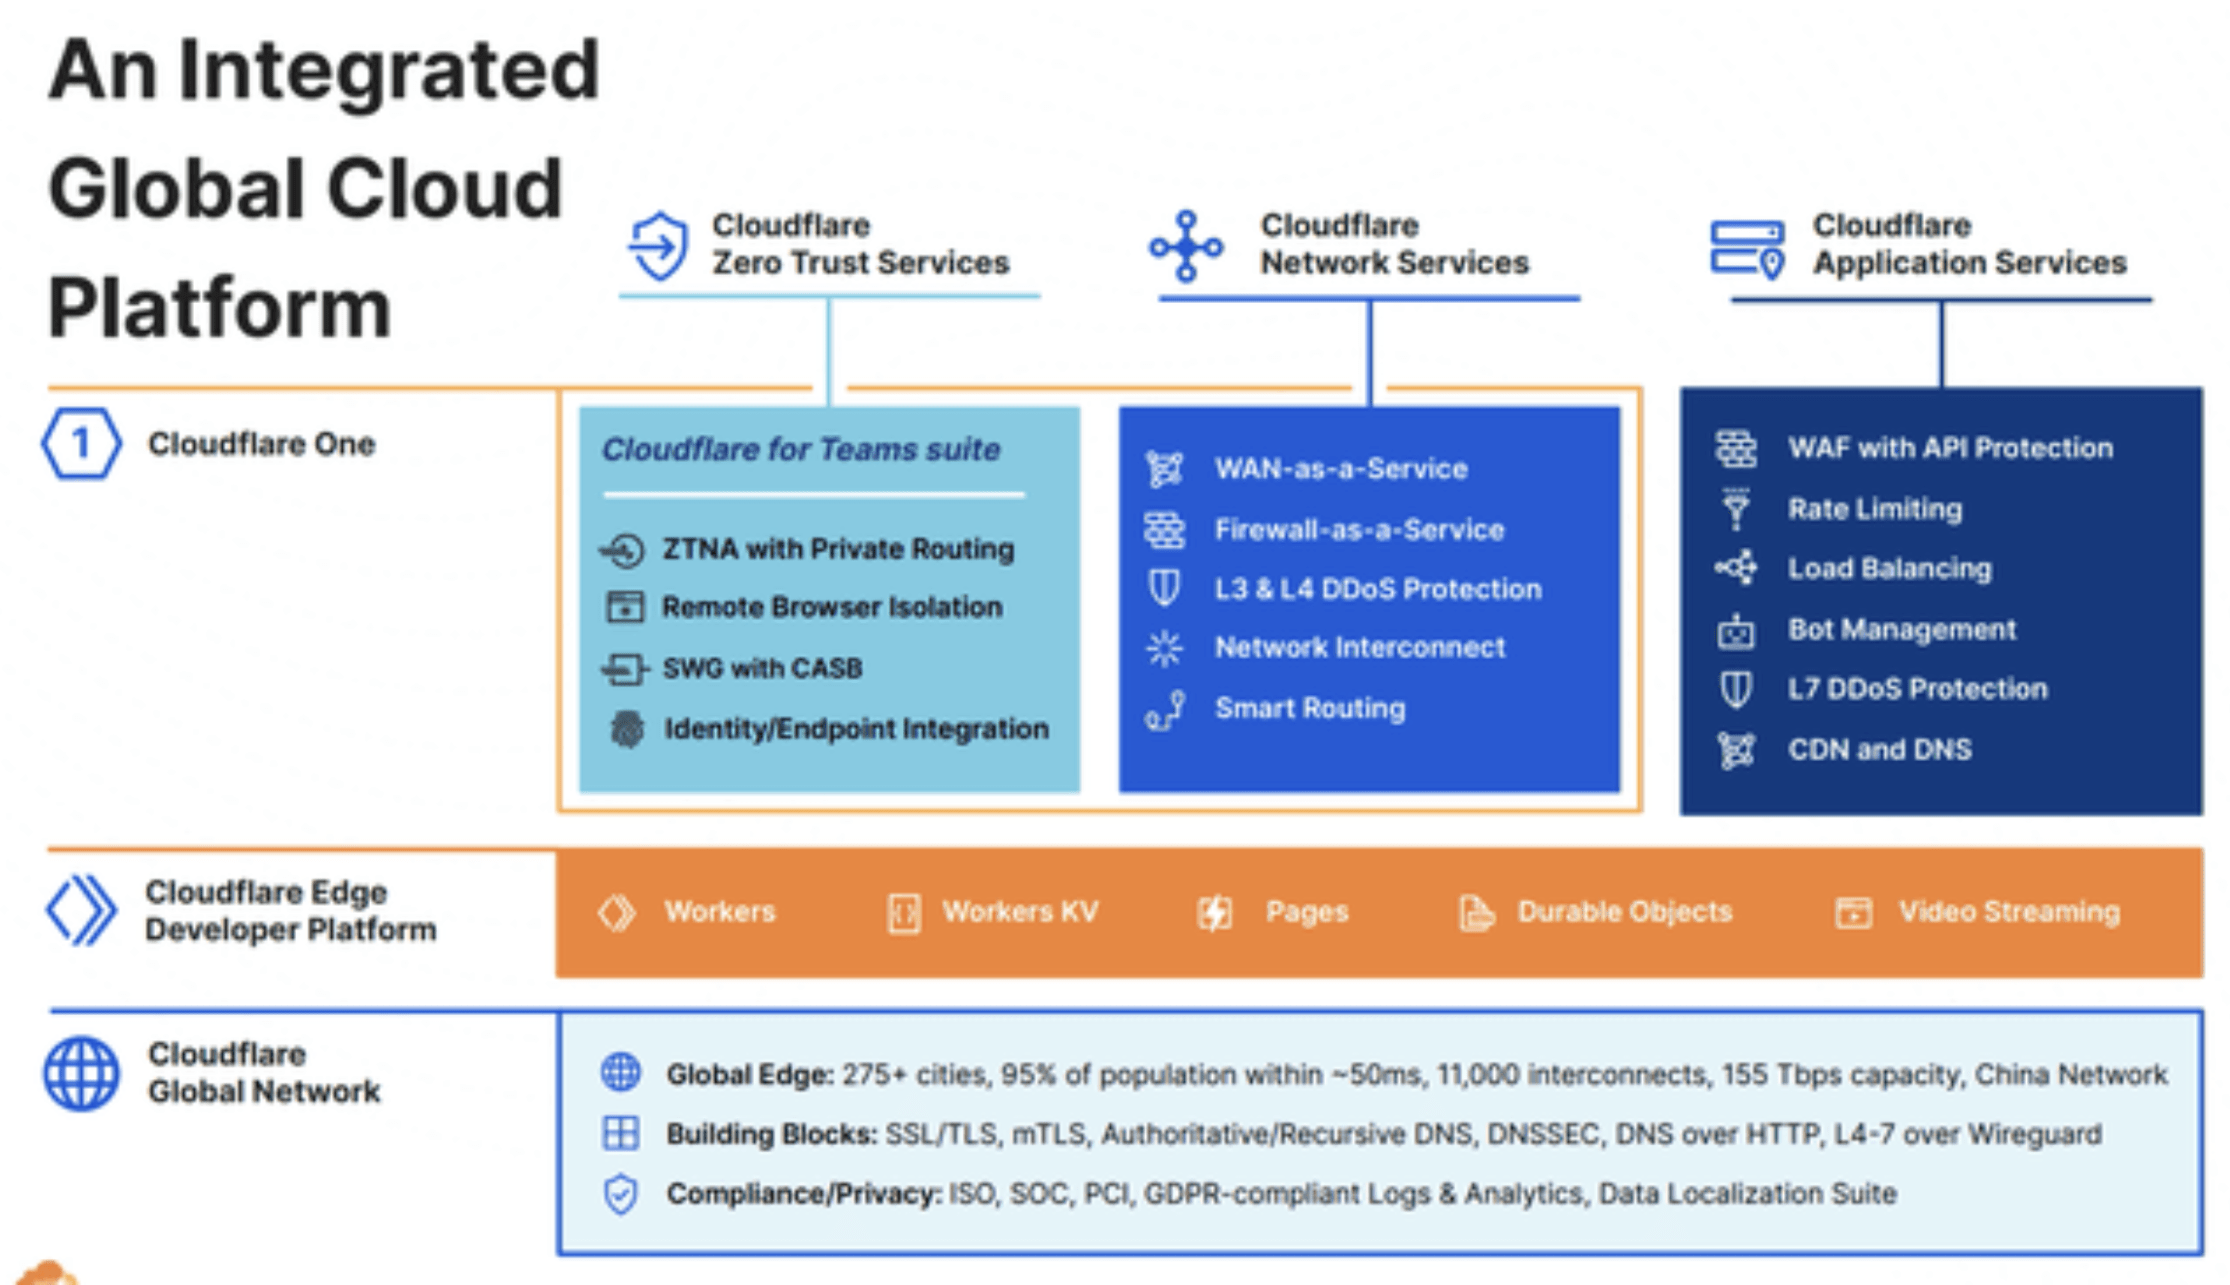Screen dimensions: 2230x1285
Task: Click the Video Streaming label
Action: (2009, 912)
